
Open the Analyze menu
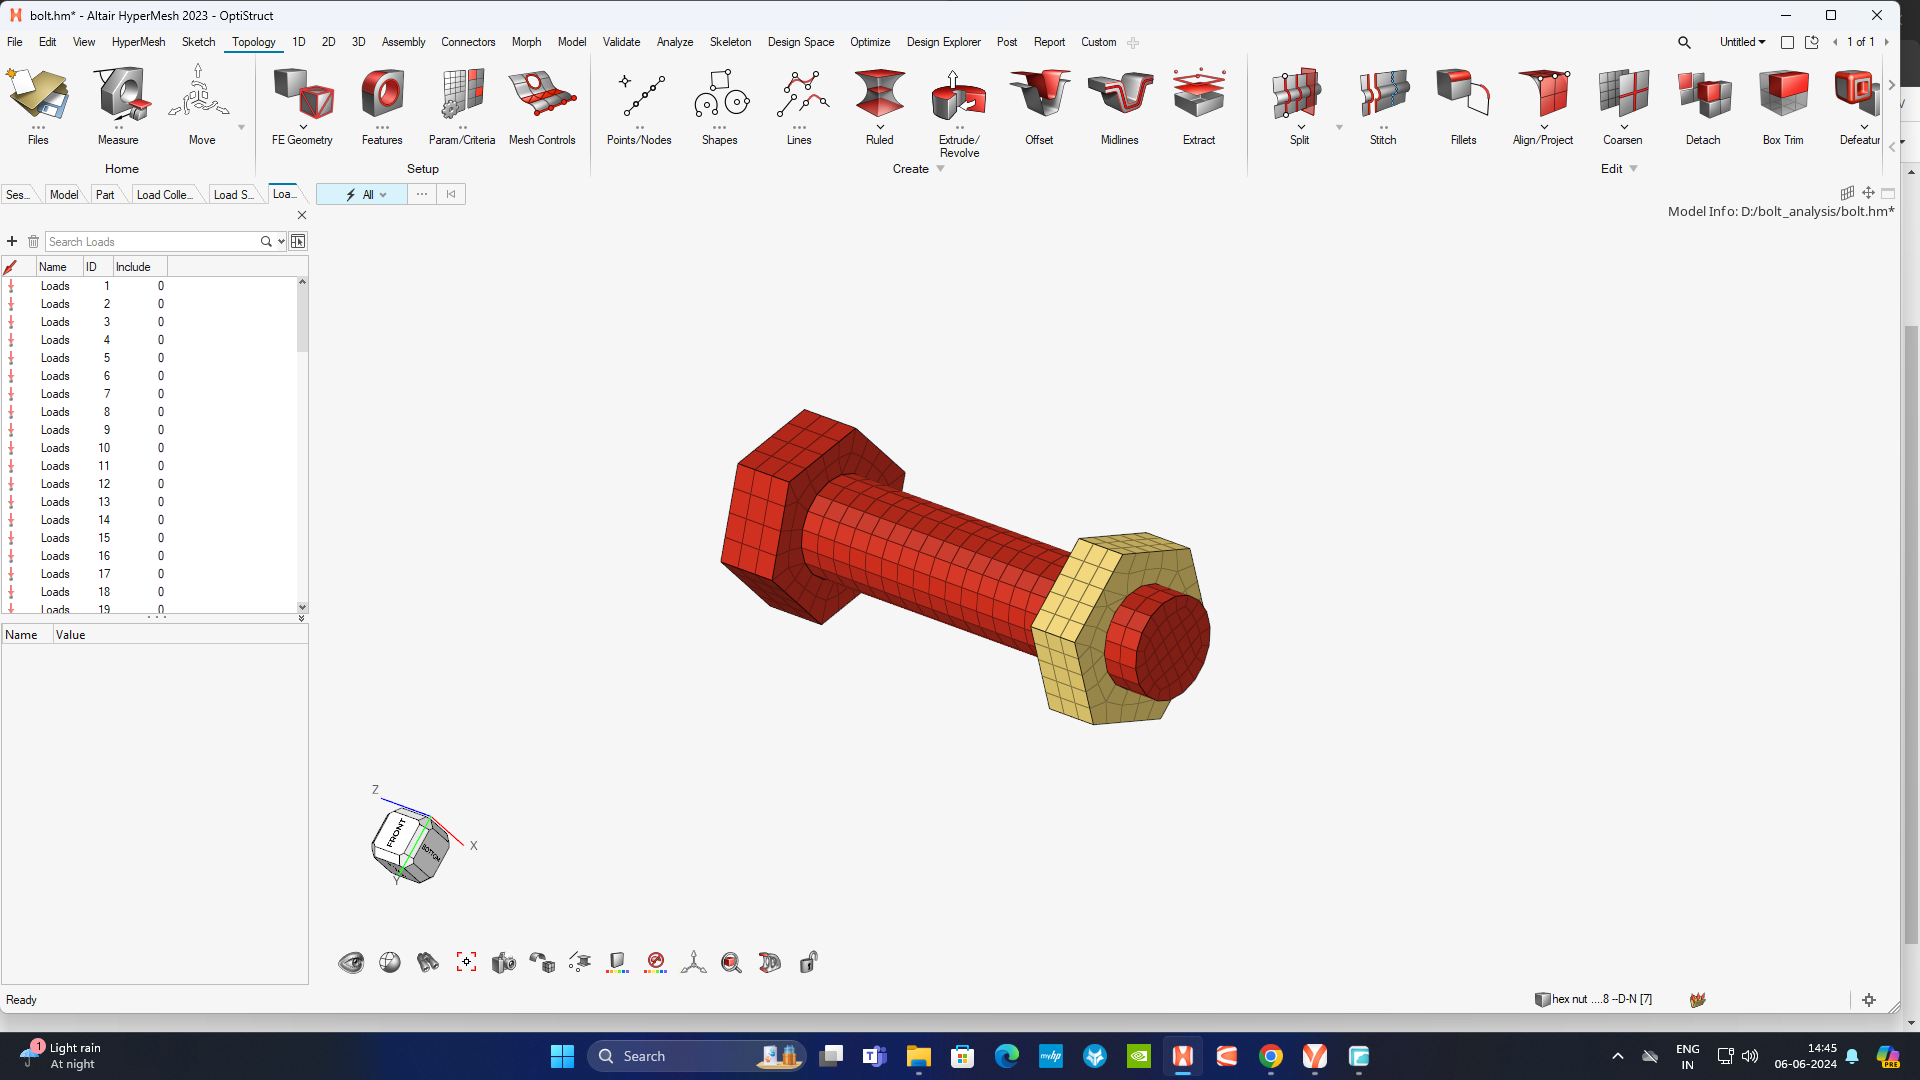[x=675, y=42]
